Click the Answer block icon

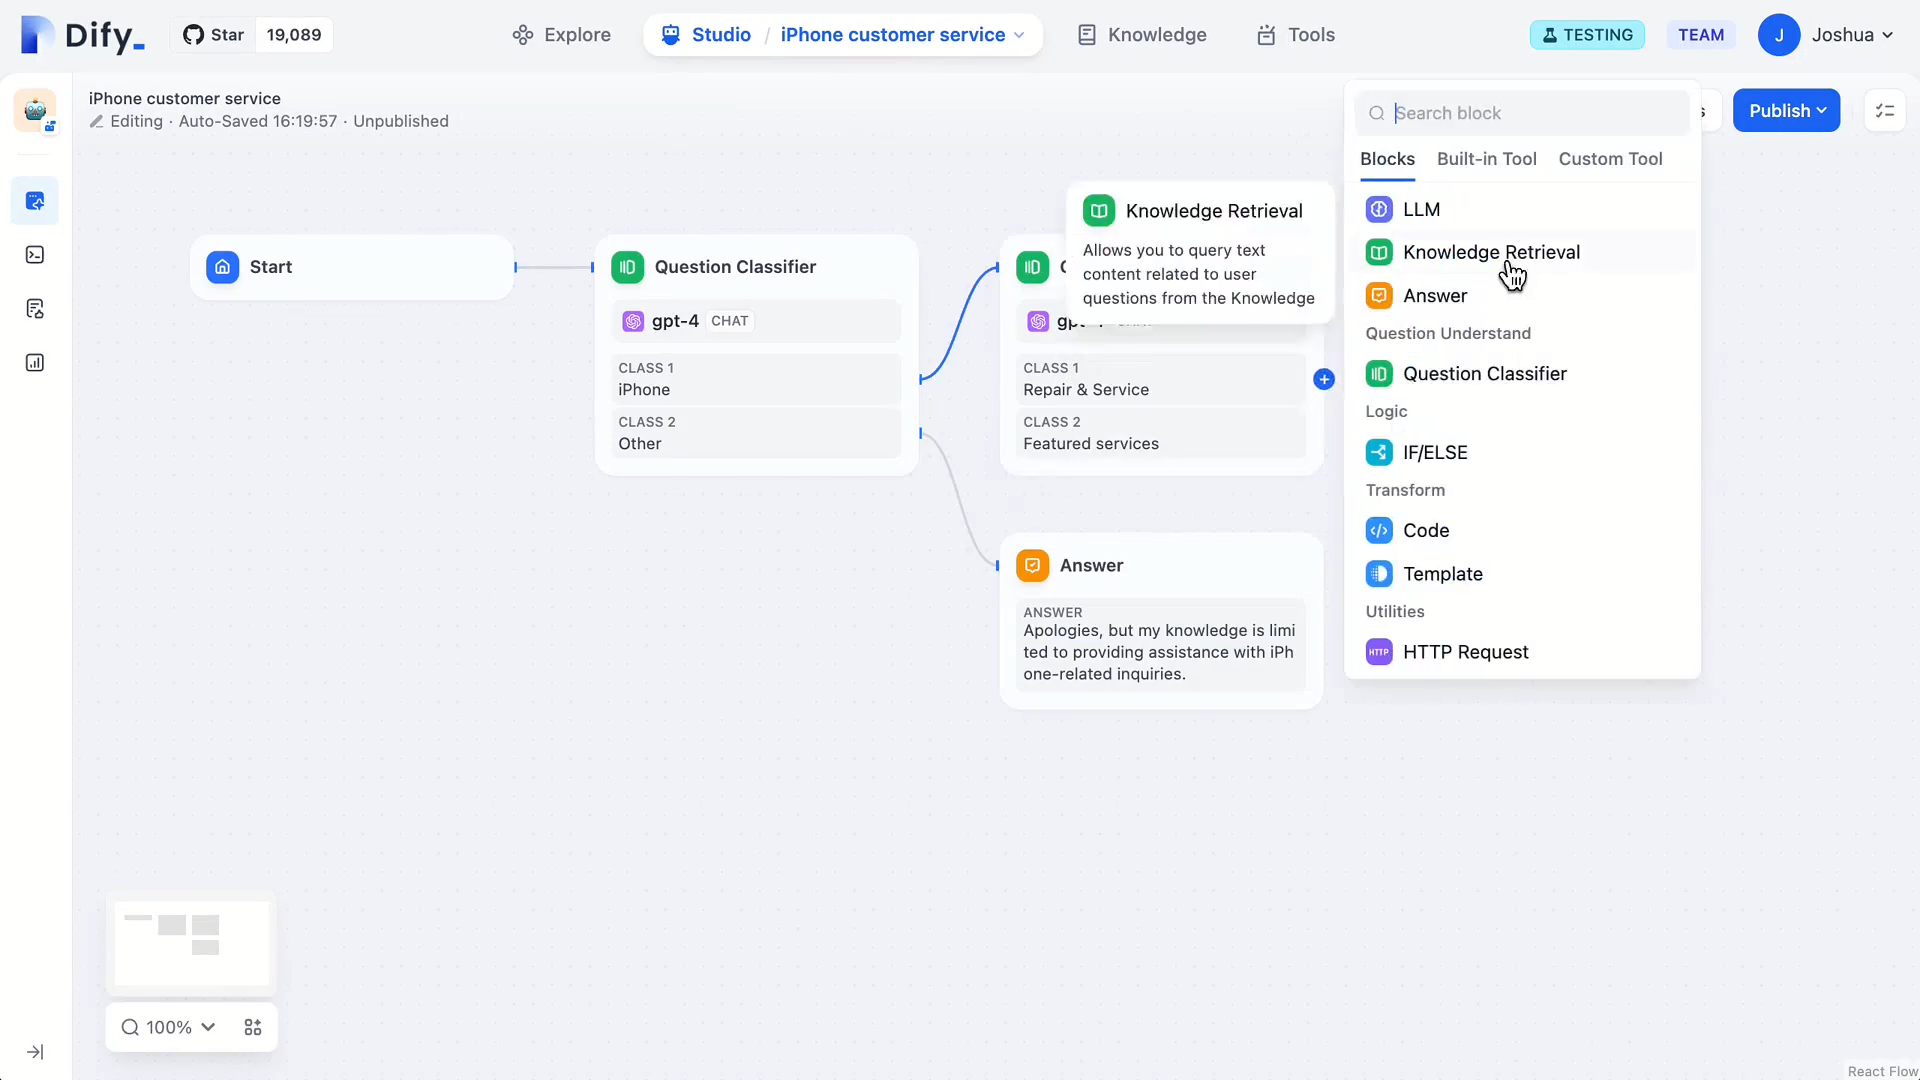[x=1379, y=294]
